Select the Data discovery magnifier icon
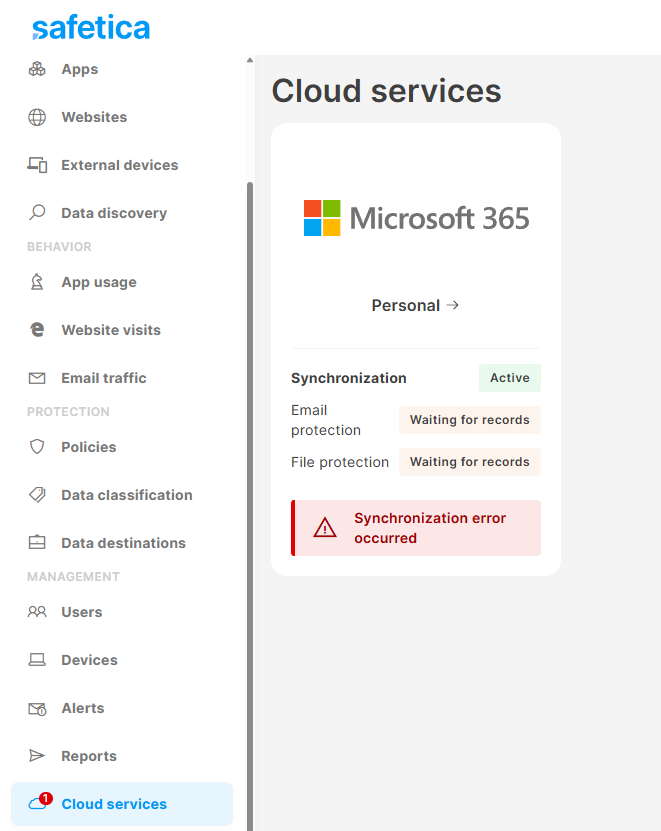 coord(36,213)
